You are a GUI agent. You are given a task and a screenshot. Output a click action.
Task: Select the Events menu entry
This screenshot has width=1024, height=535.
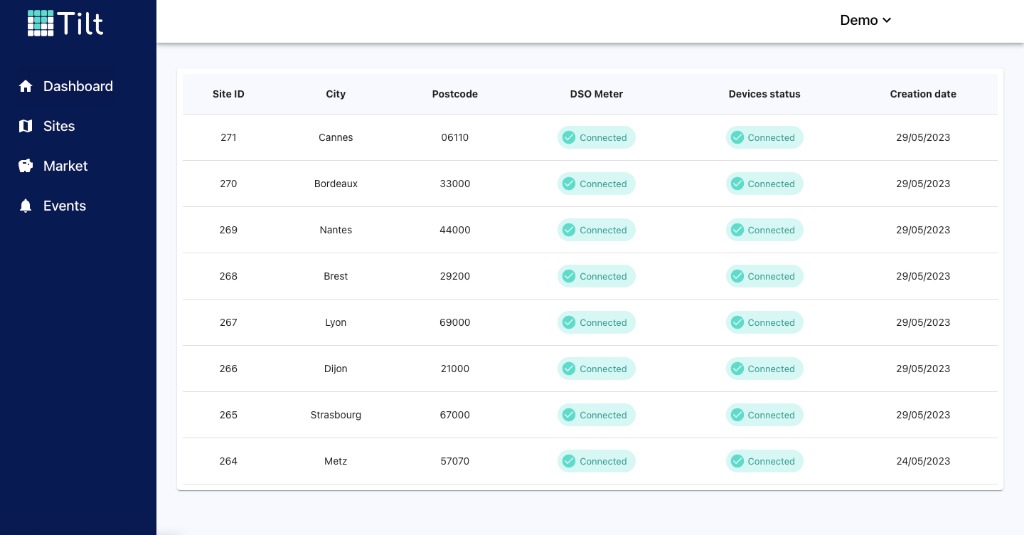coord(64,206)
